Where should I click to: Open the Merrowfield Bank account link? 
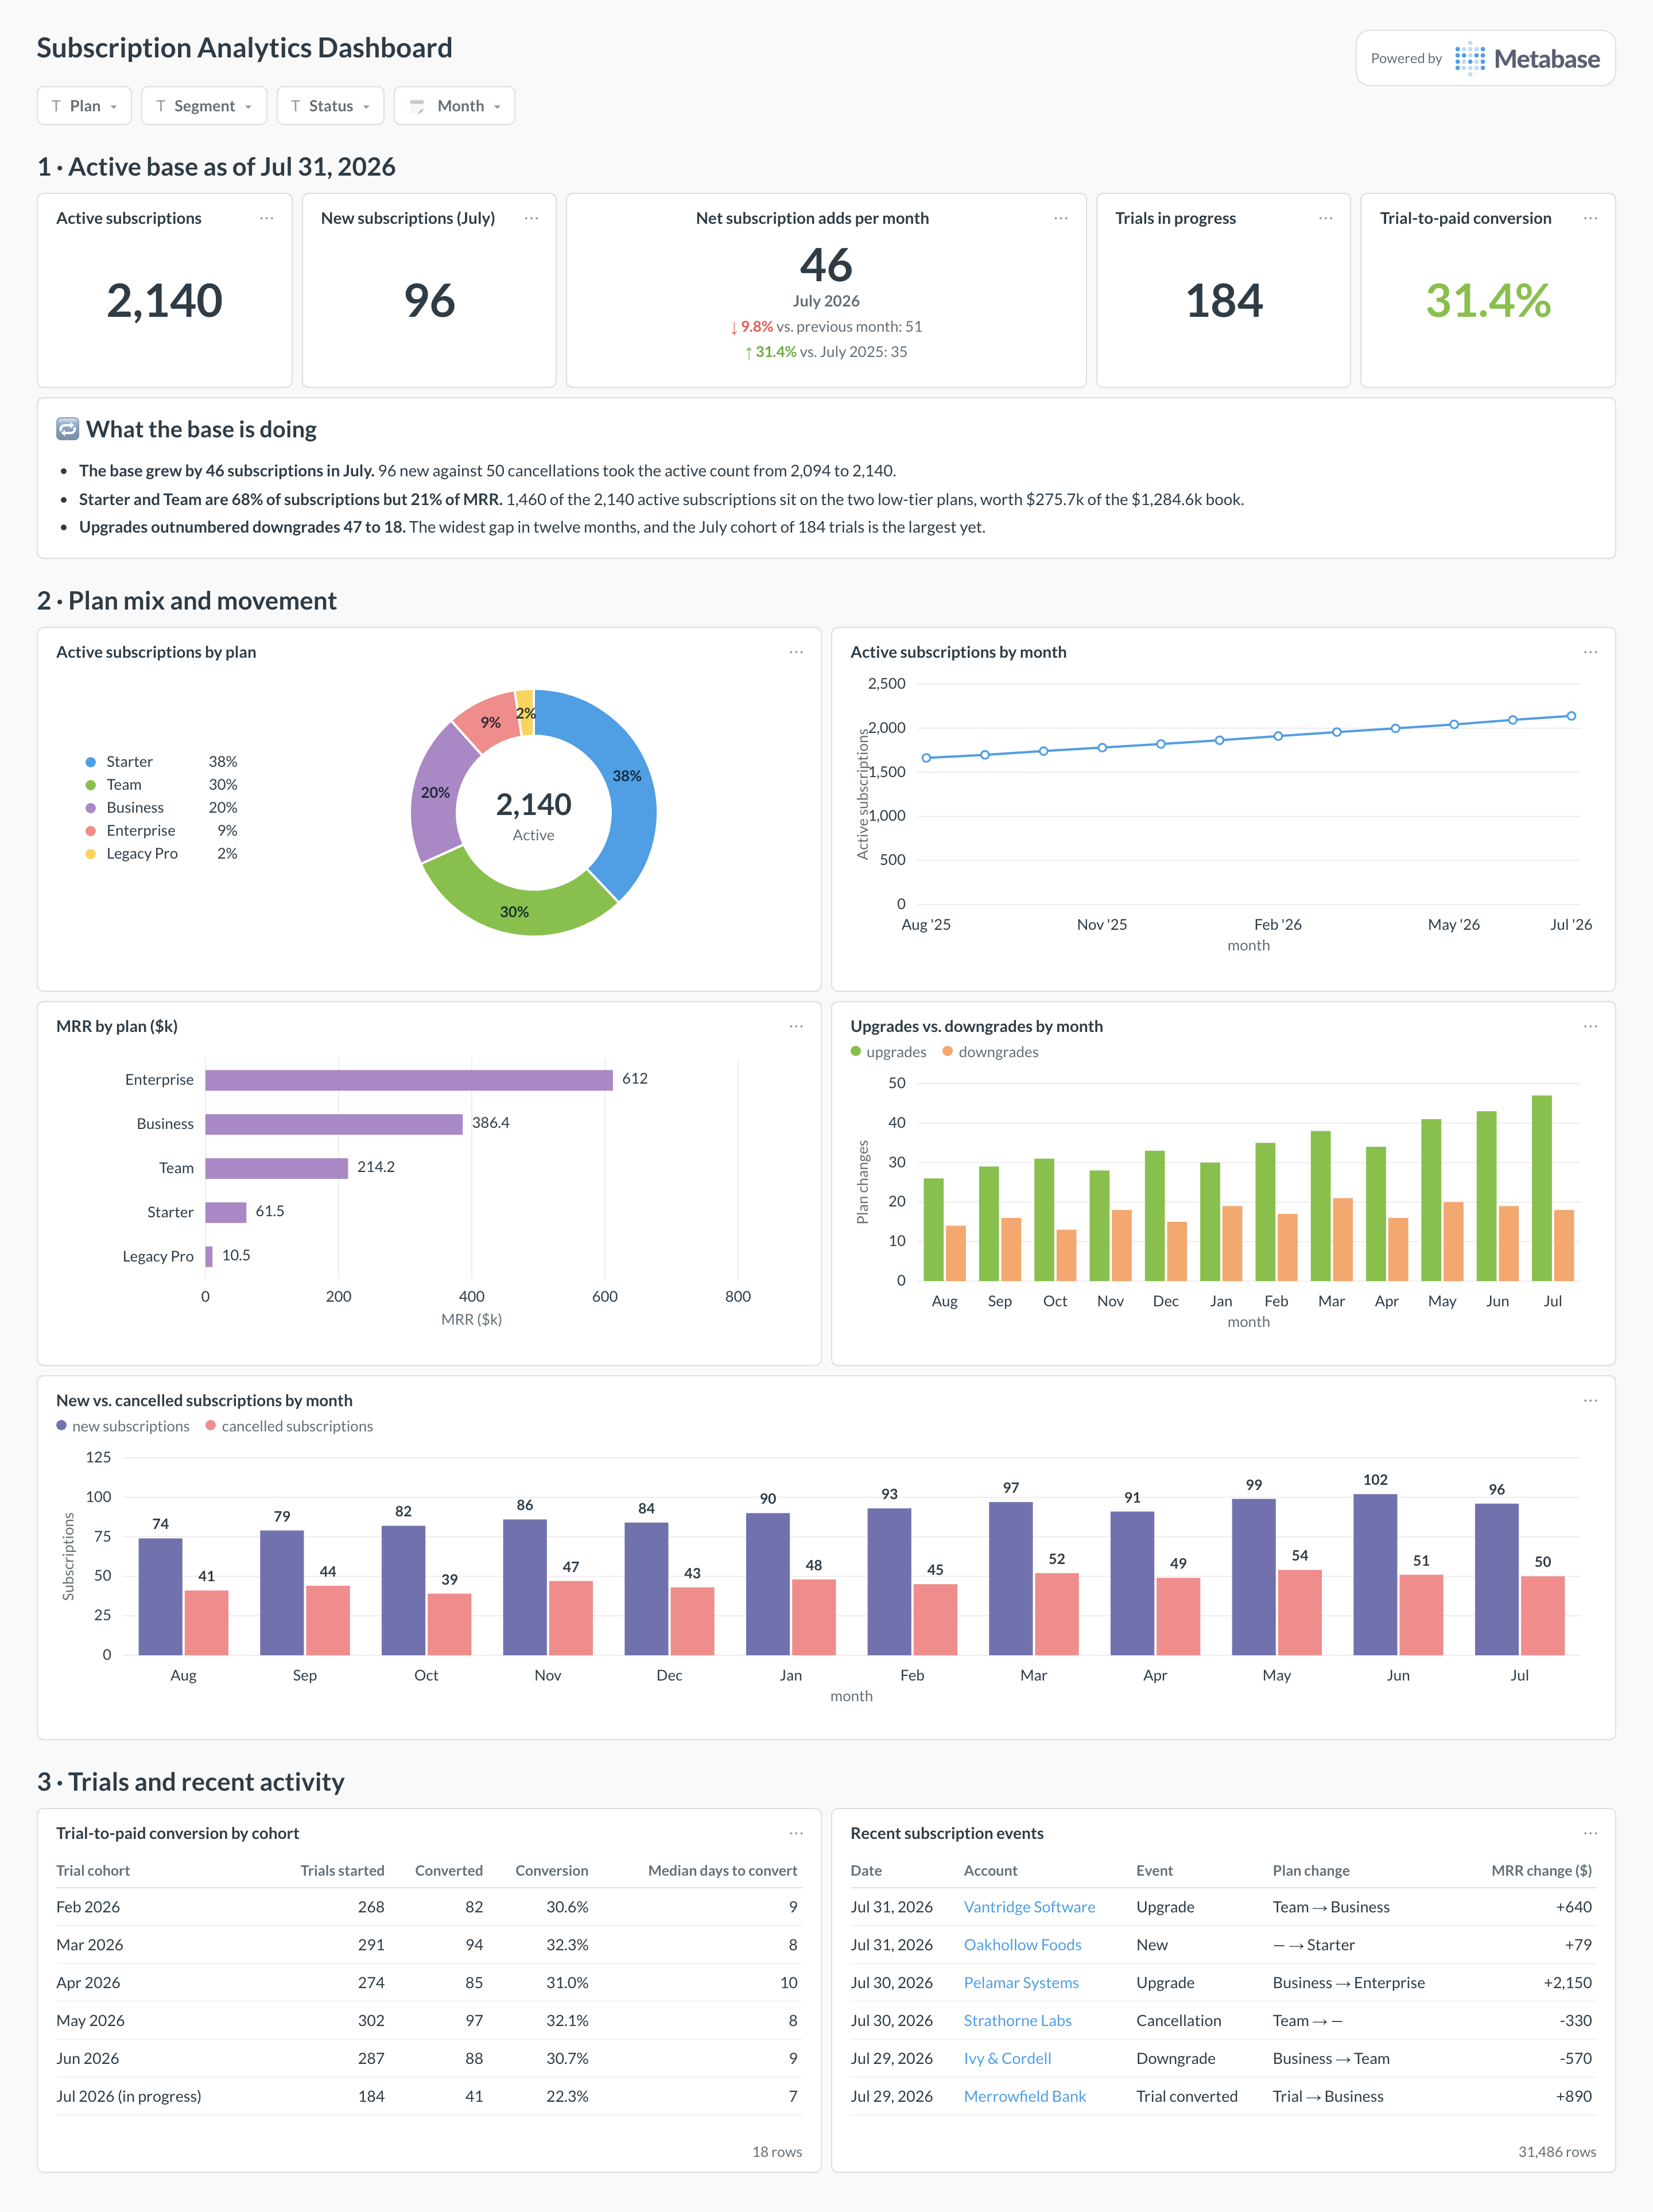[1024, 2097]
